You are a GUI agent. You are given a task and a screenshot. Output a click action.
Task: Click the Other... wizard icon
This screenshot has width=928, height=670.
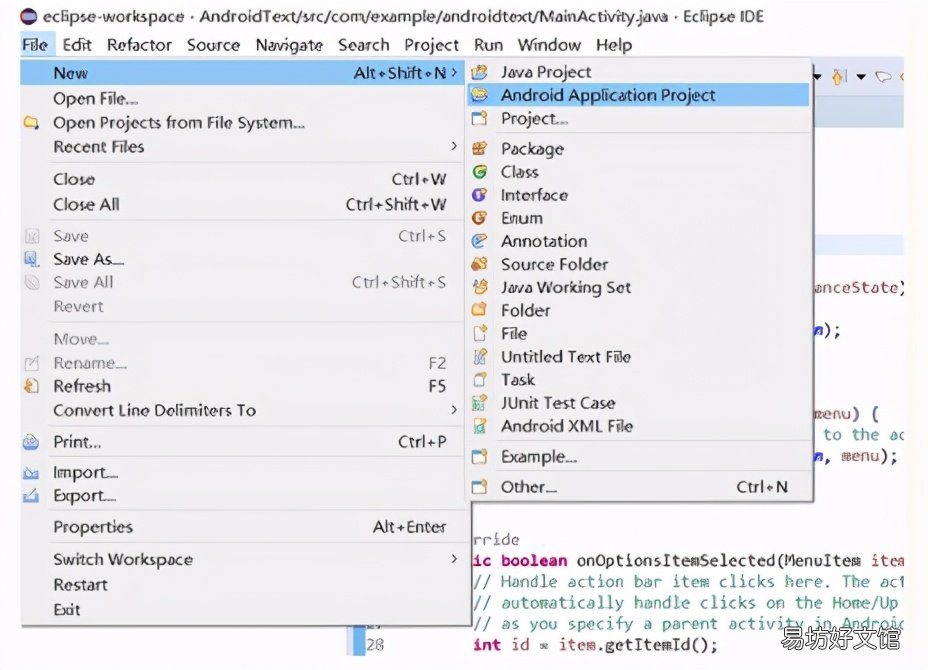(x=479, y=487)
